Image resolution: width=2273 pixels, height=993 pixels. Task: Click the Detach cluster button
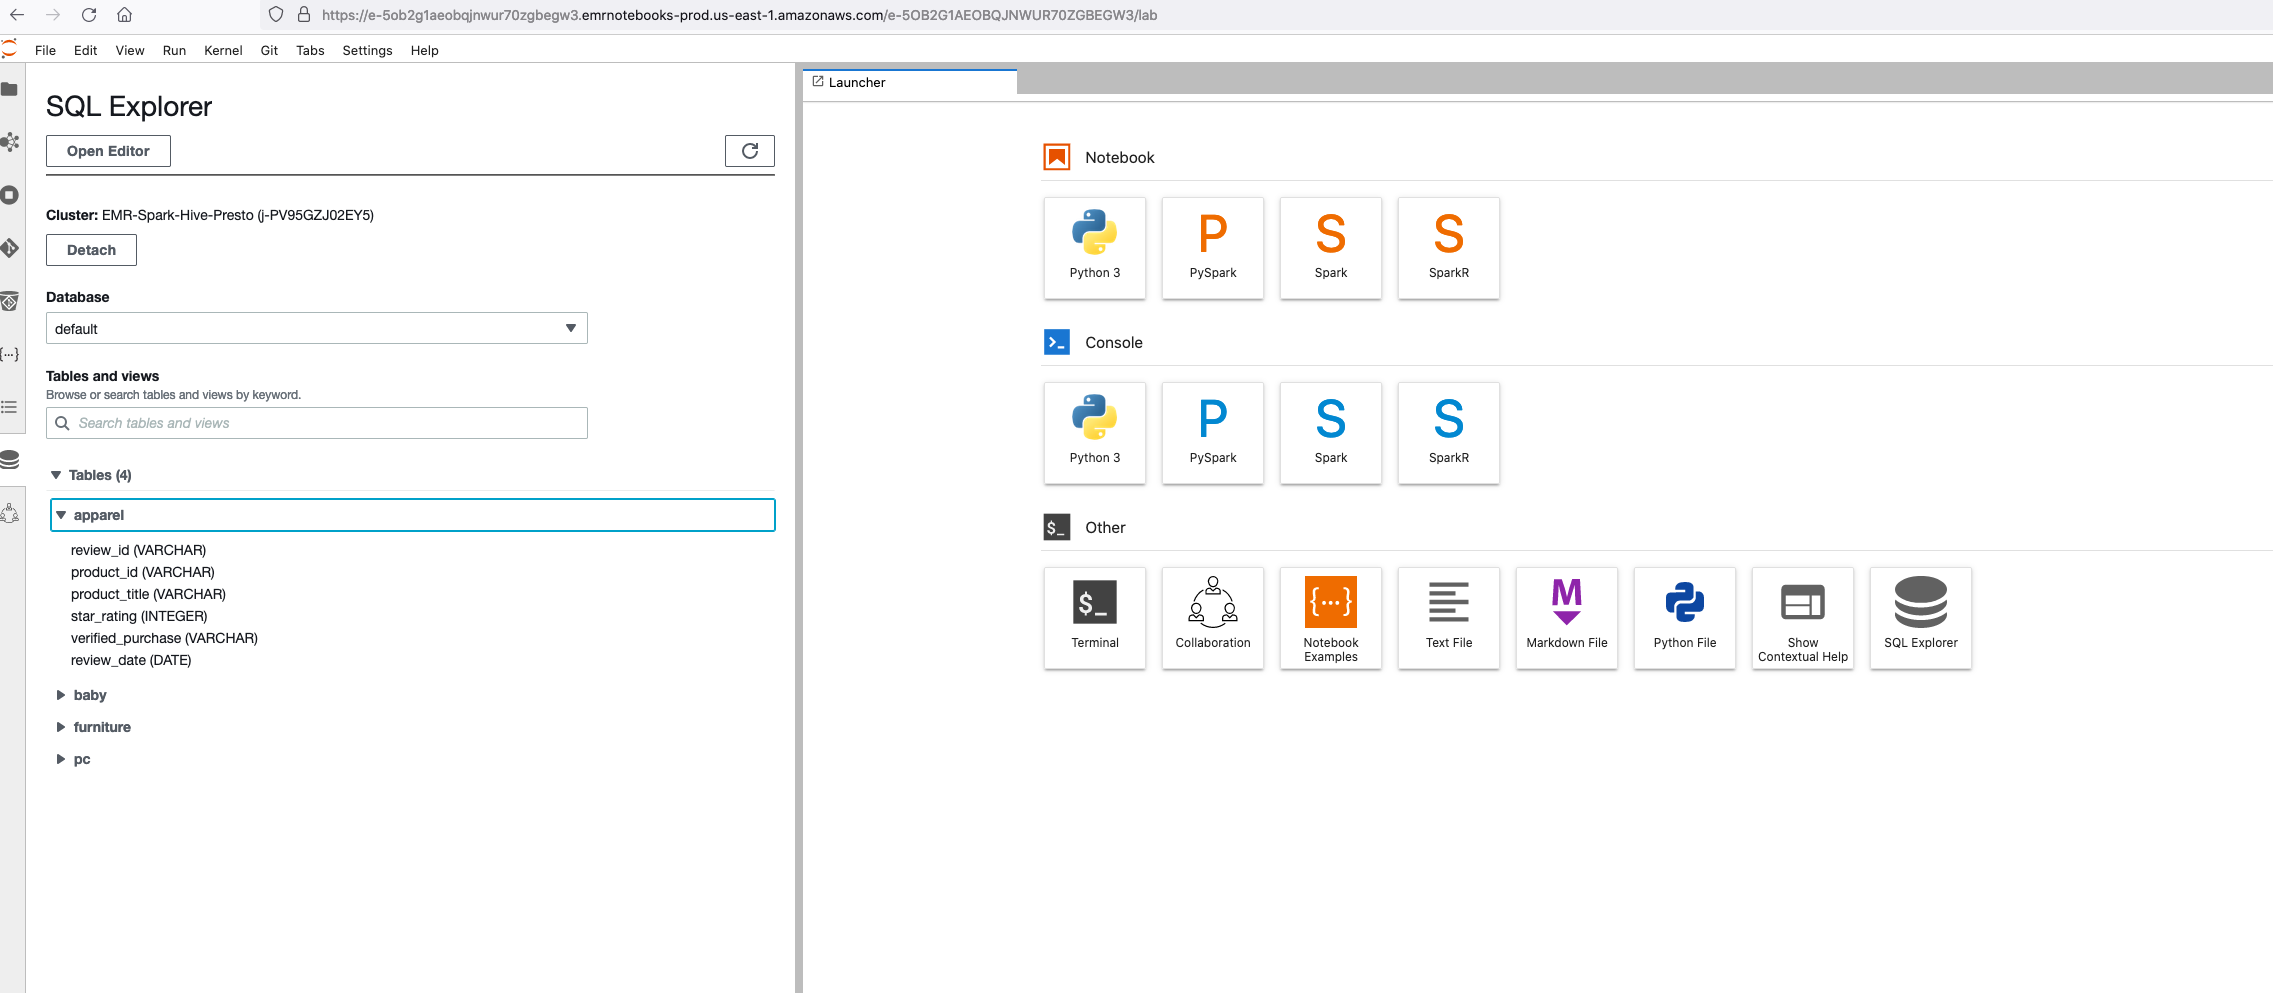pyautogui.click(x=91, y=250)
